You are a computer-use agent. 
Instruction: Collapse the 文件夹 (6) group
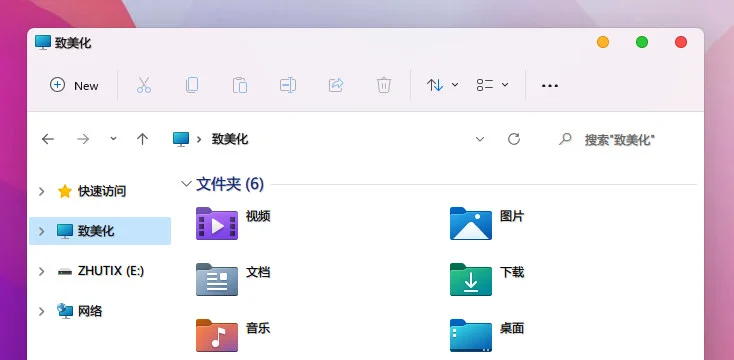point(186,184)
